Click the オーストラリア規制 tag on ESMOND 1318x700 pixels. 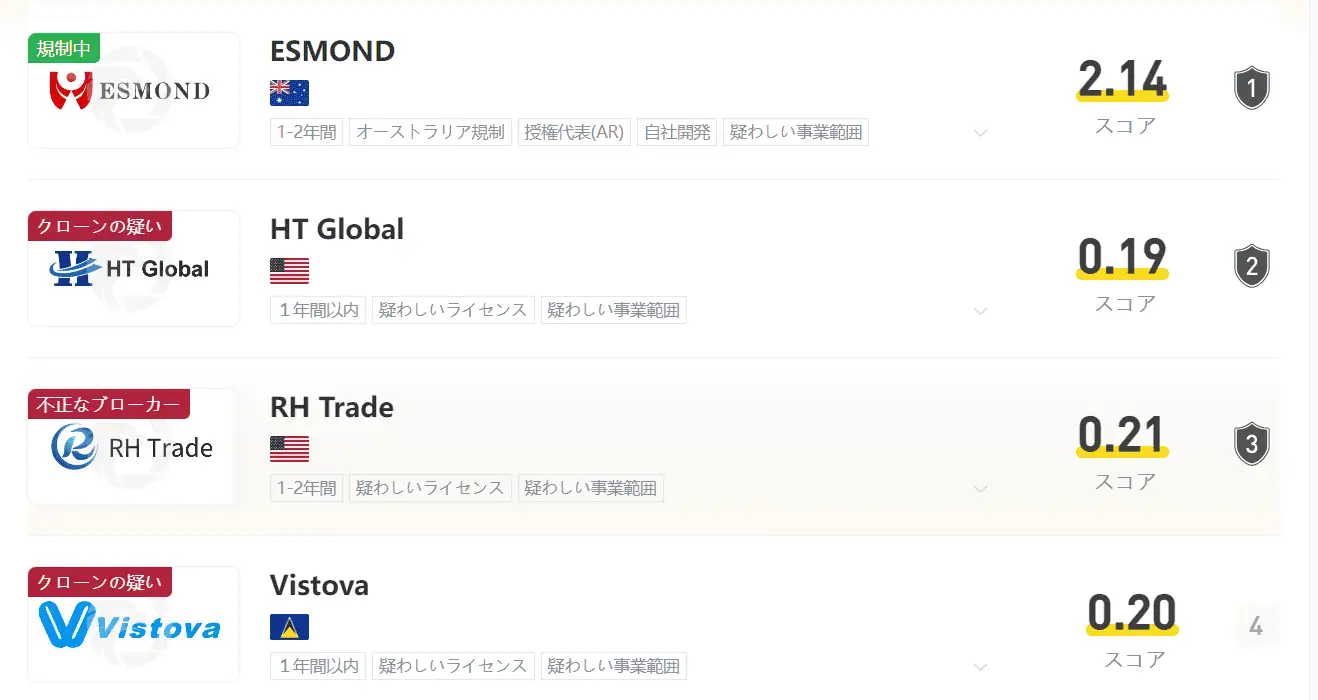430,132
